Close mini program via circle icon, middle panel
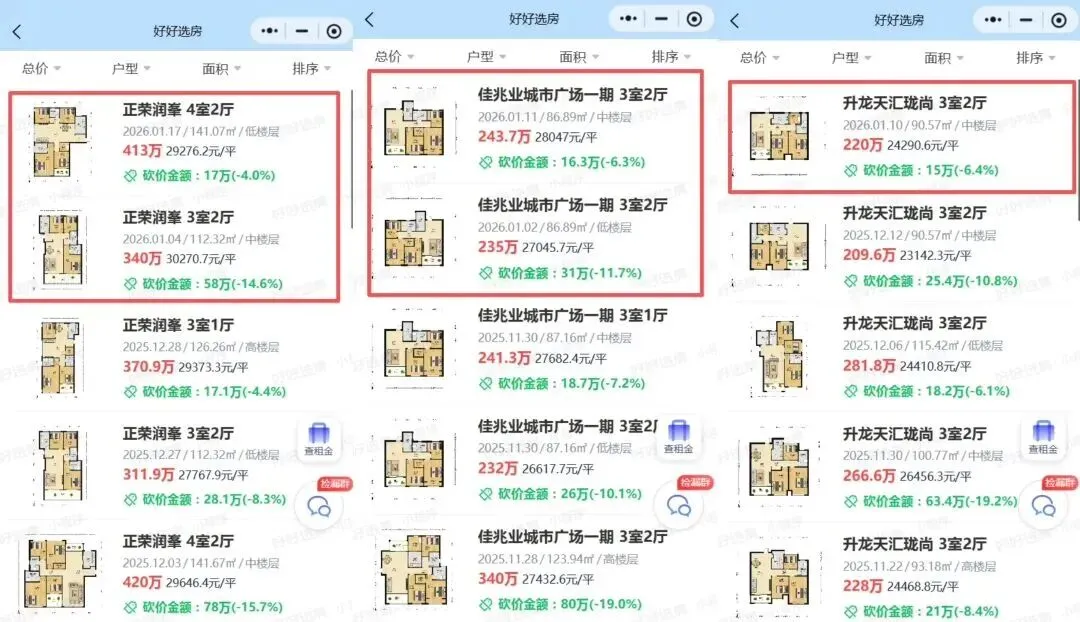 694,19
